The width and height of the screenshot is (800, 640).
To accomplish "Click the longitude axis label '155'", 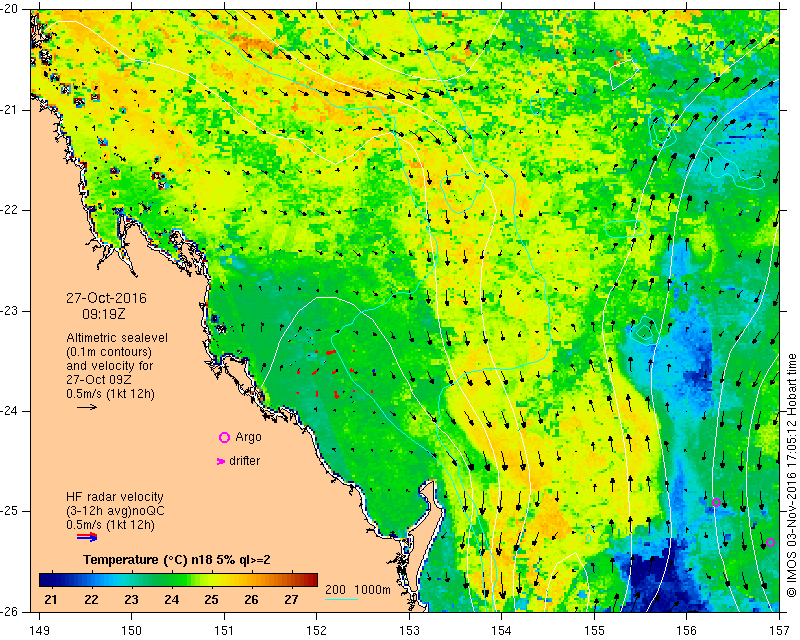I will pos(594,631).
